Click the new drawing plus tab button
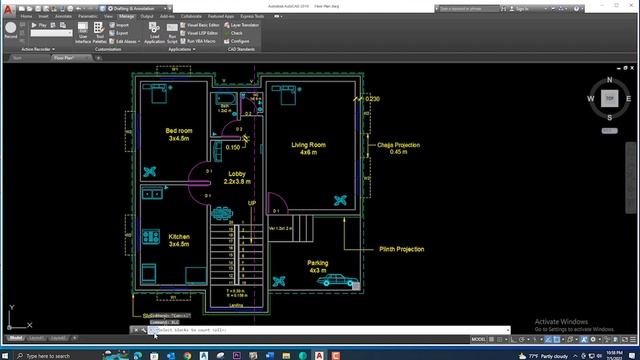640x360 pixels. 98,58
